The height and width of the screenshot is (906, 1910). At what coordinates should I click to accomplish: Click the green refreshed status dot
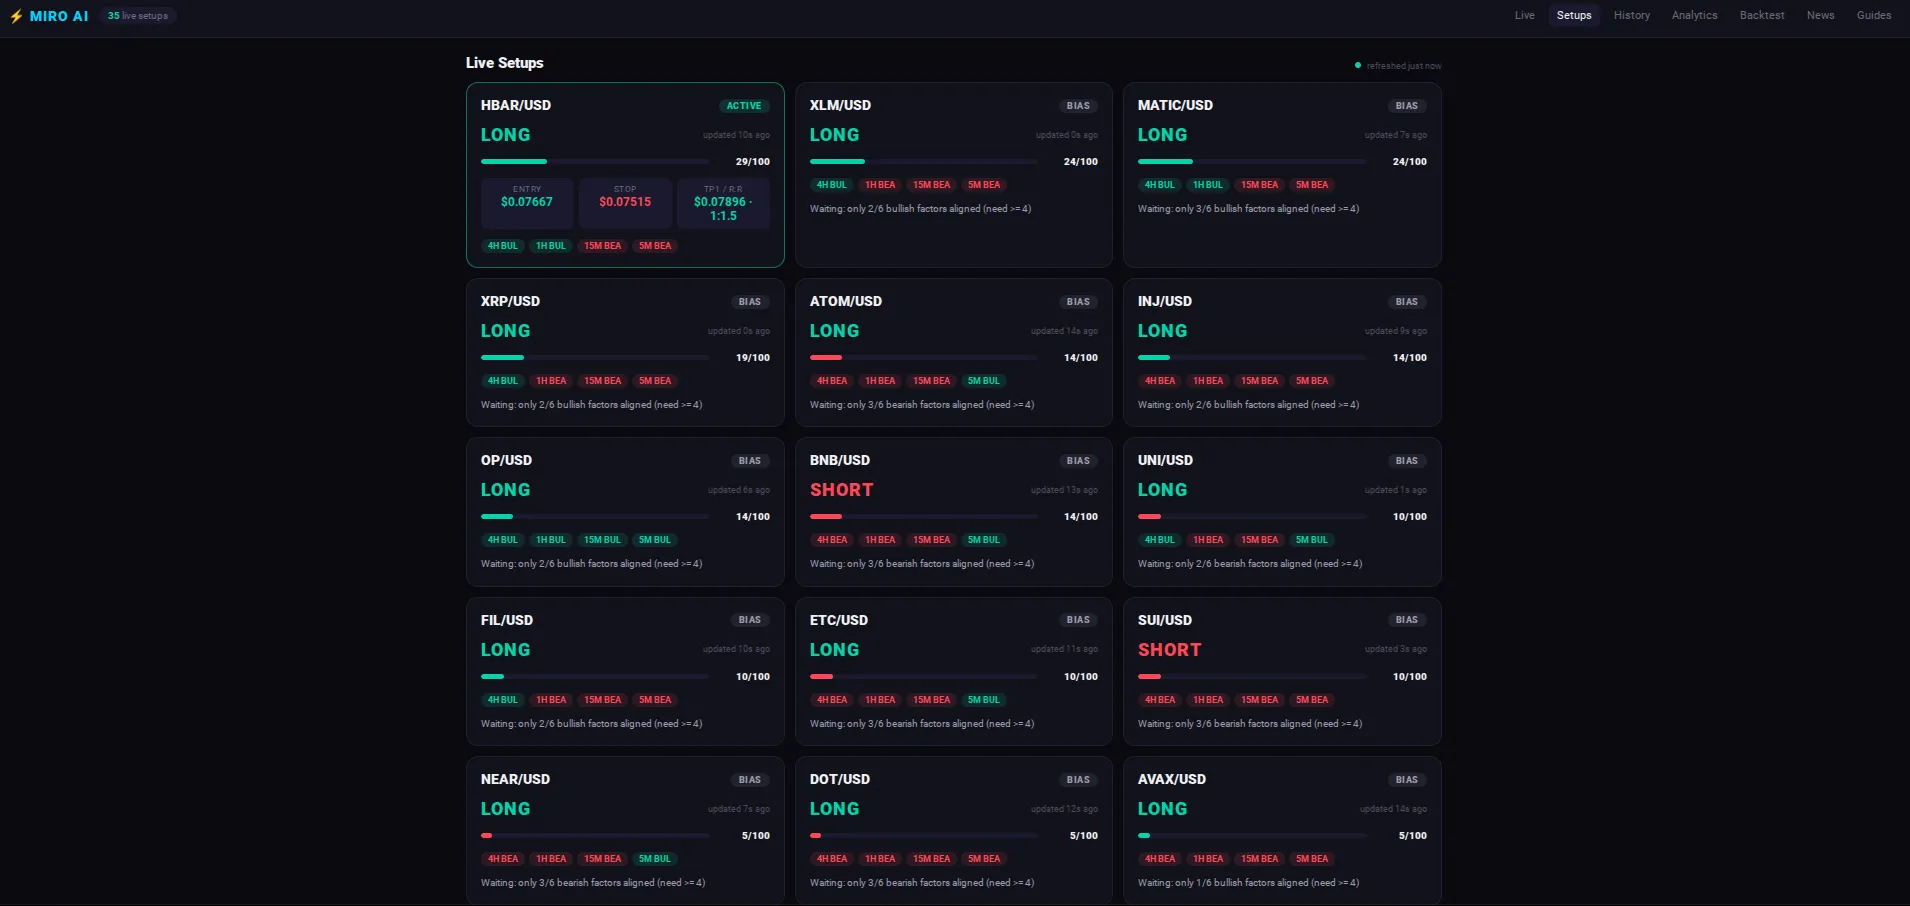click(1357, 66)
